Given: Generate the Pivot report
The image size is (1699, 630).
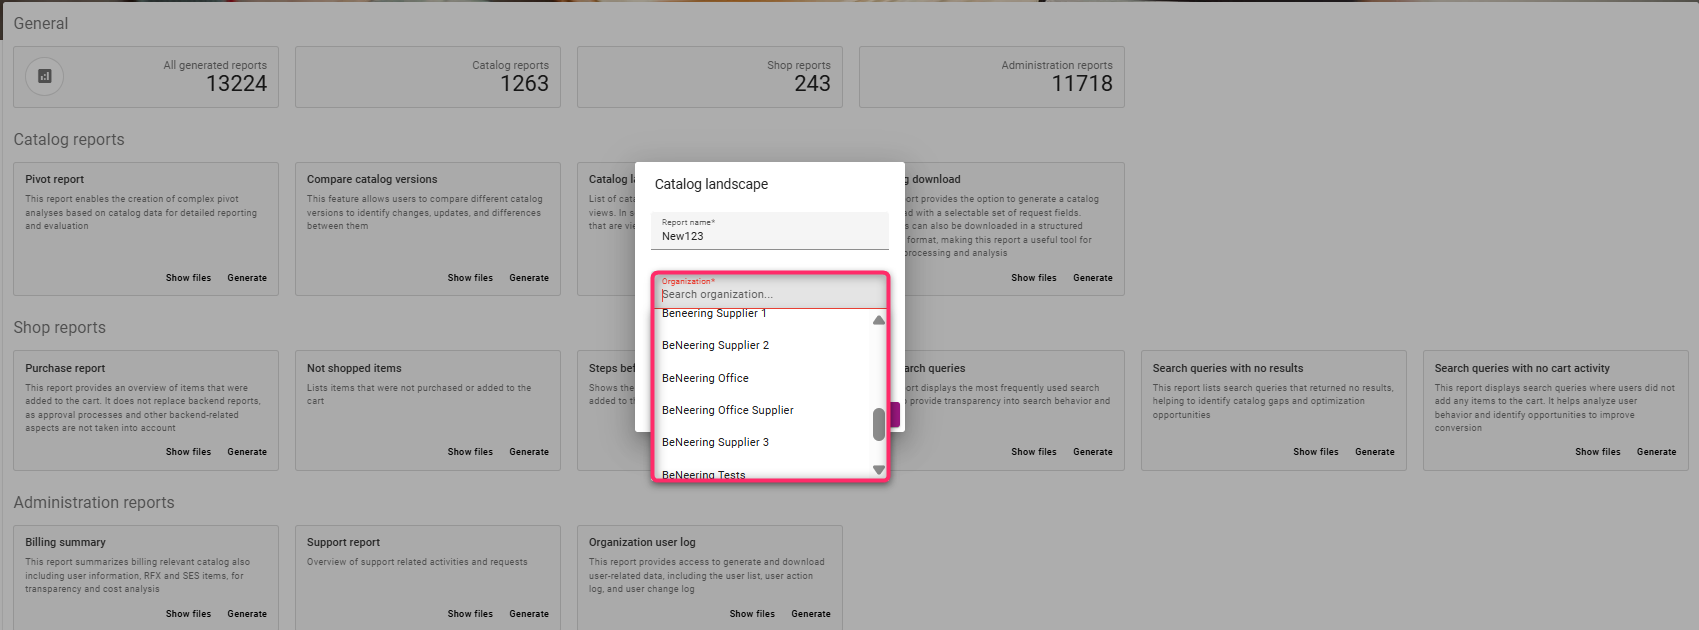Looking at the screenshot, I should click(247, 278).
